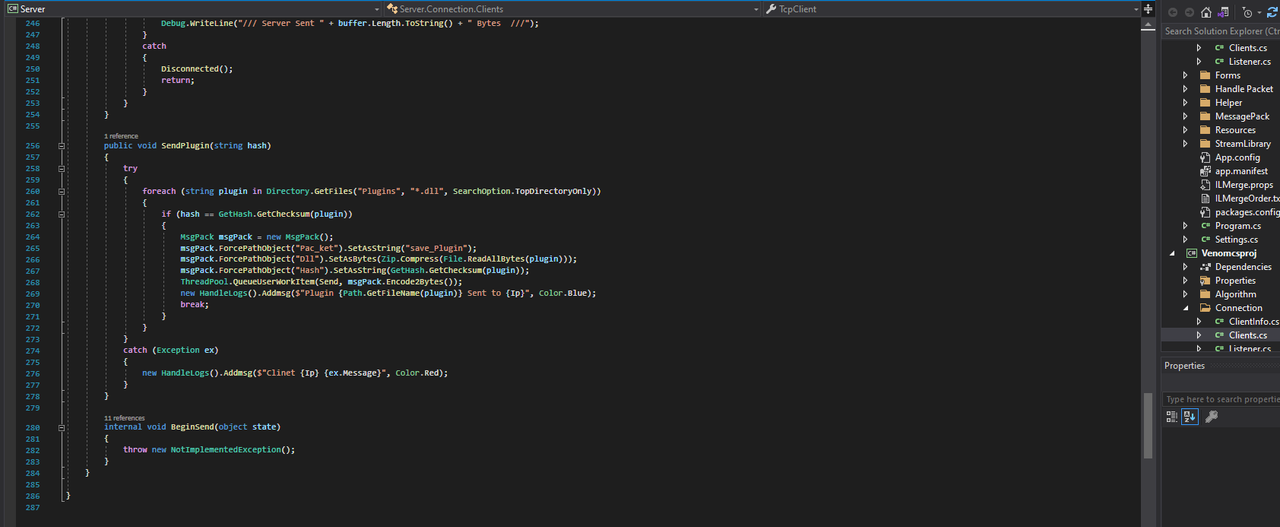Click the Dependencies node icon
This screenshot has height=527, width=1280.
[1204, 267]
